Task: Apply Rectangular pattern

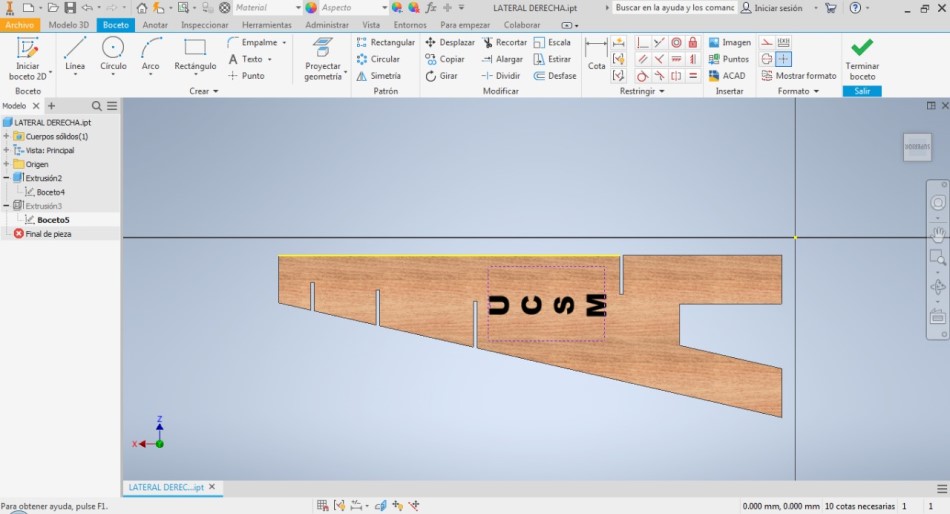Action: (385, 42)
